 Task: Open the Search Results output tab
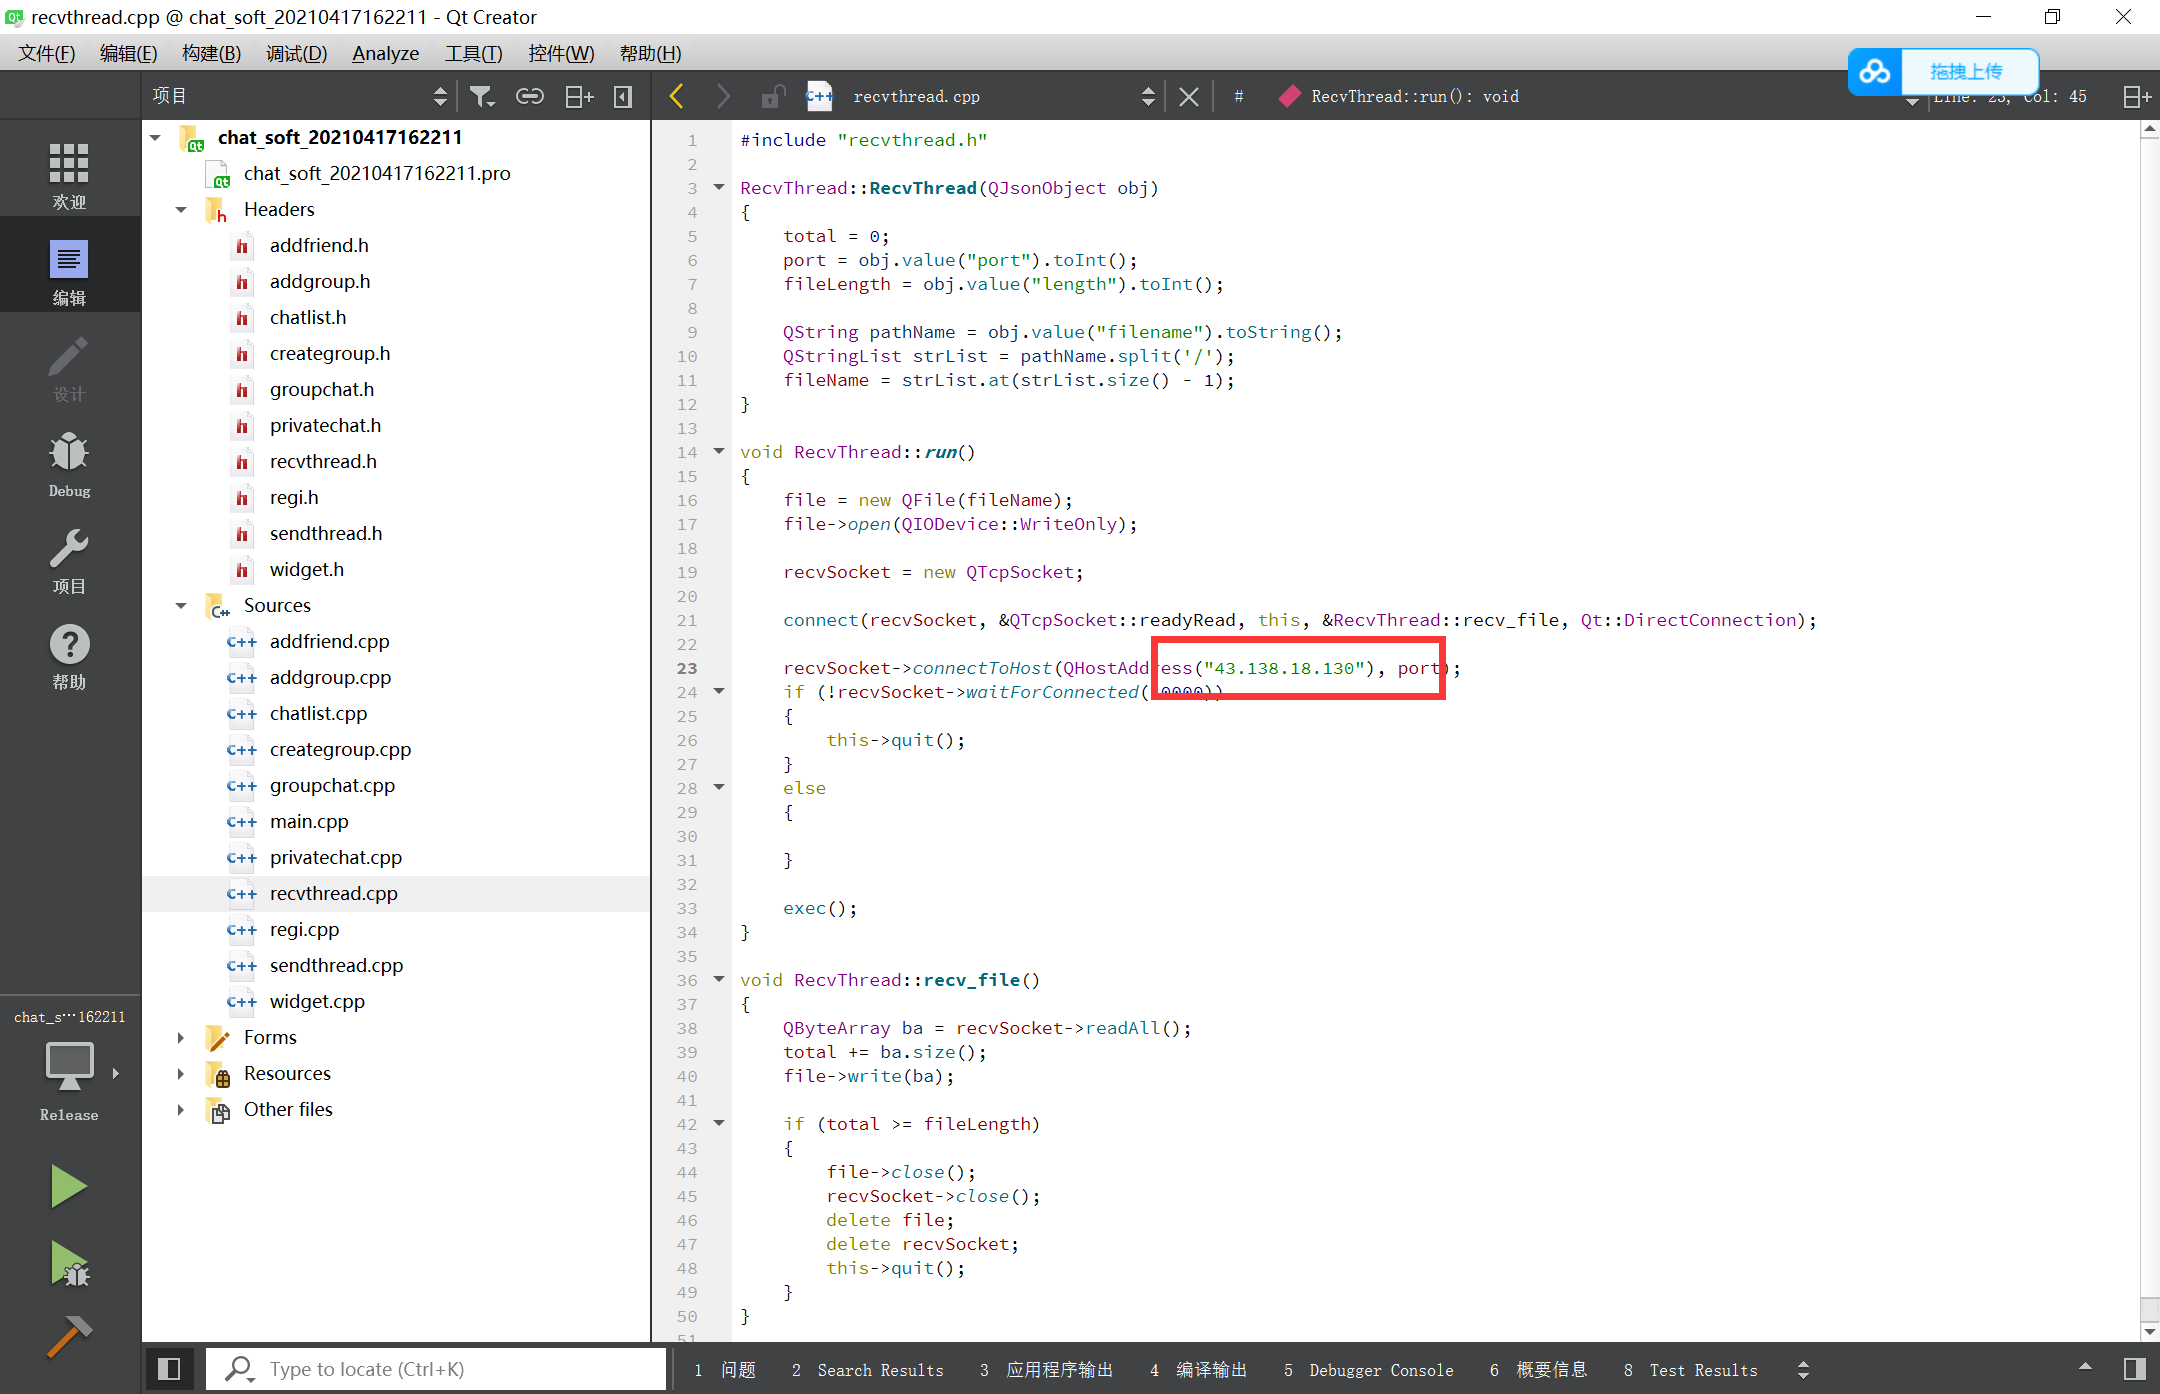coord(867,1370)
